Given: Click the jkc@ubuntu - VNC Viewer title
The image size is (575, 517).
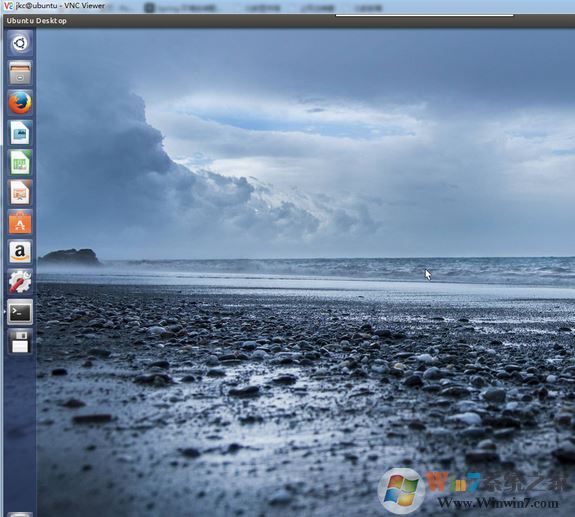Looking at the screenshot, I should (x=60, y=6).
